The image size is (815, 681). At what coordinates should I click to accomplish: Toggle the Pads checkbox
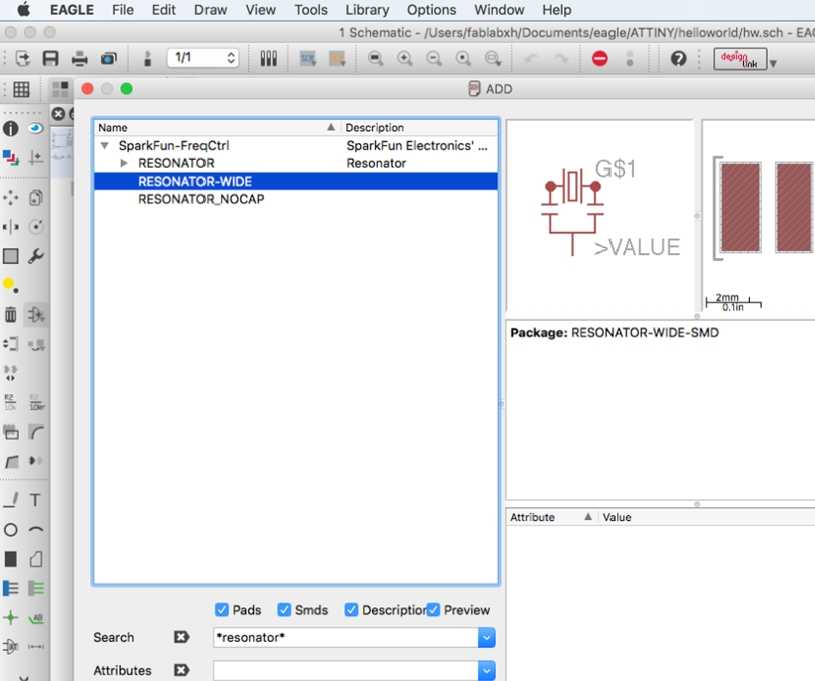[222, 610]
